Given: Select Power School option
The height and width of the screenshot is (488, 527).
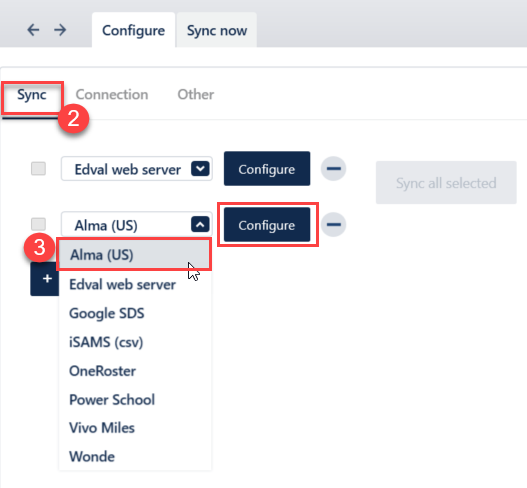Looking at the screenshot, I should [112, 400].
